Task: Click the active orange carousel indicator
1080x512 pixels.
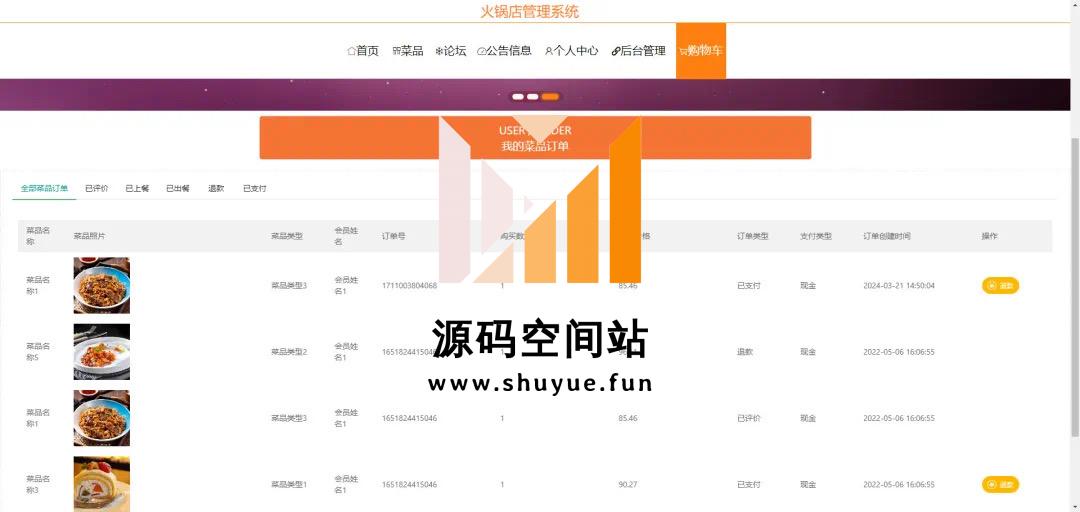Action: pyautogui.click(x=550, y=96)
